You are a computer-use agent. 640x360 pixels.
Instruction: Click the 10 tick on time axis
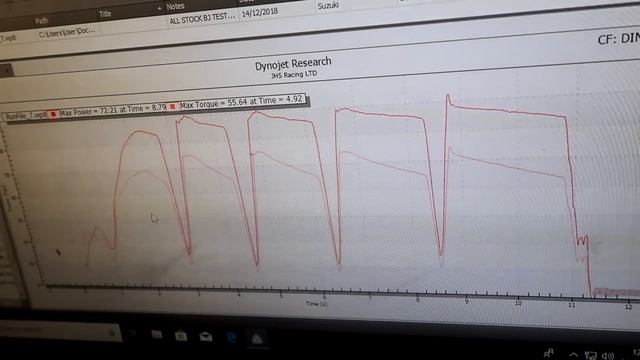518,303
